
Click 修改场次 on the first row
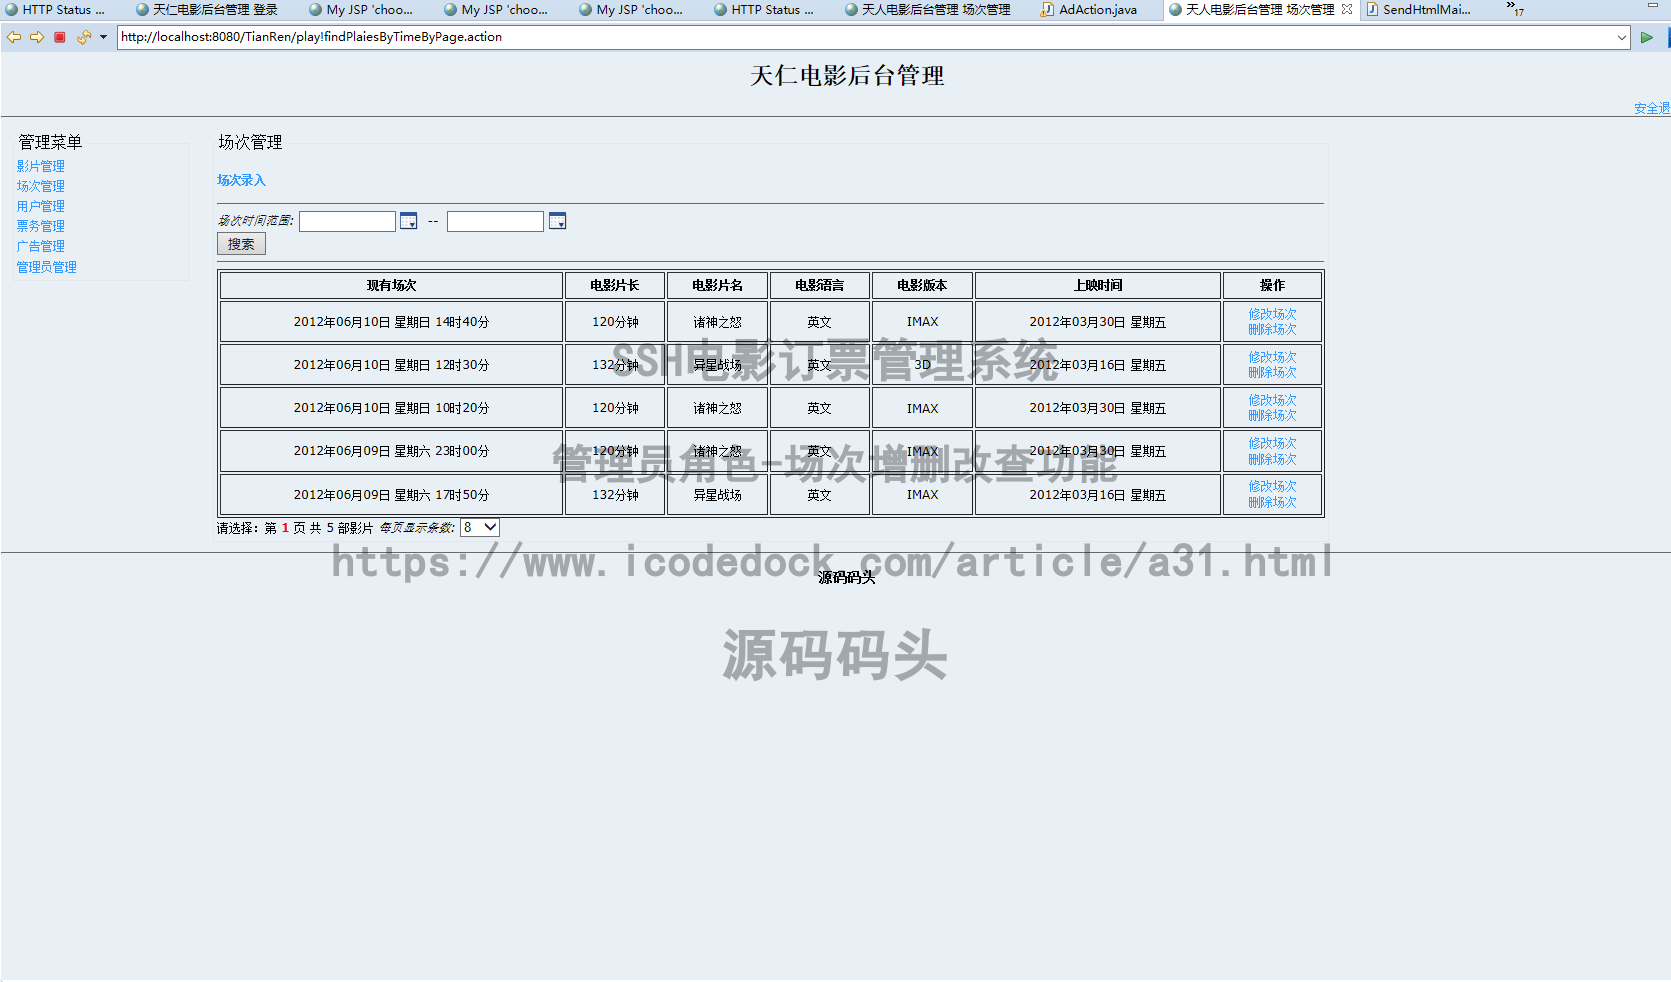1271,314
